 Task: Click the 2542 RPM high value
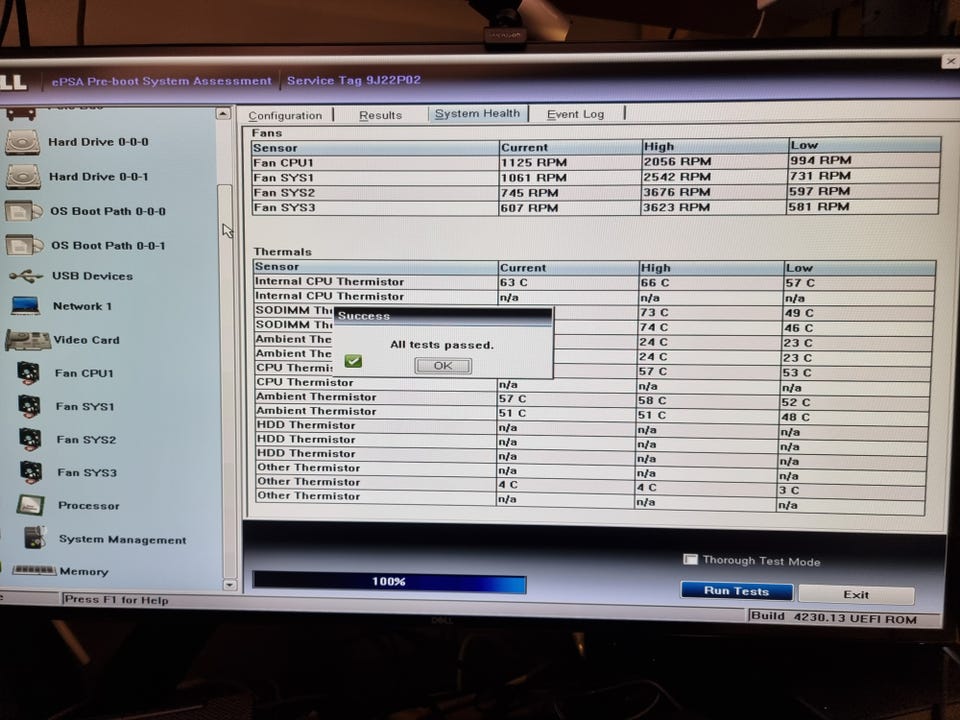[677, 177]
